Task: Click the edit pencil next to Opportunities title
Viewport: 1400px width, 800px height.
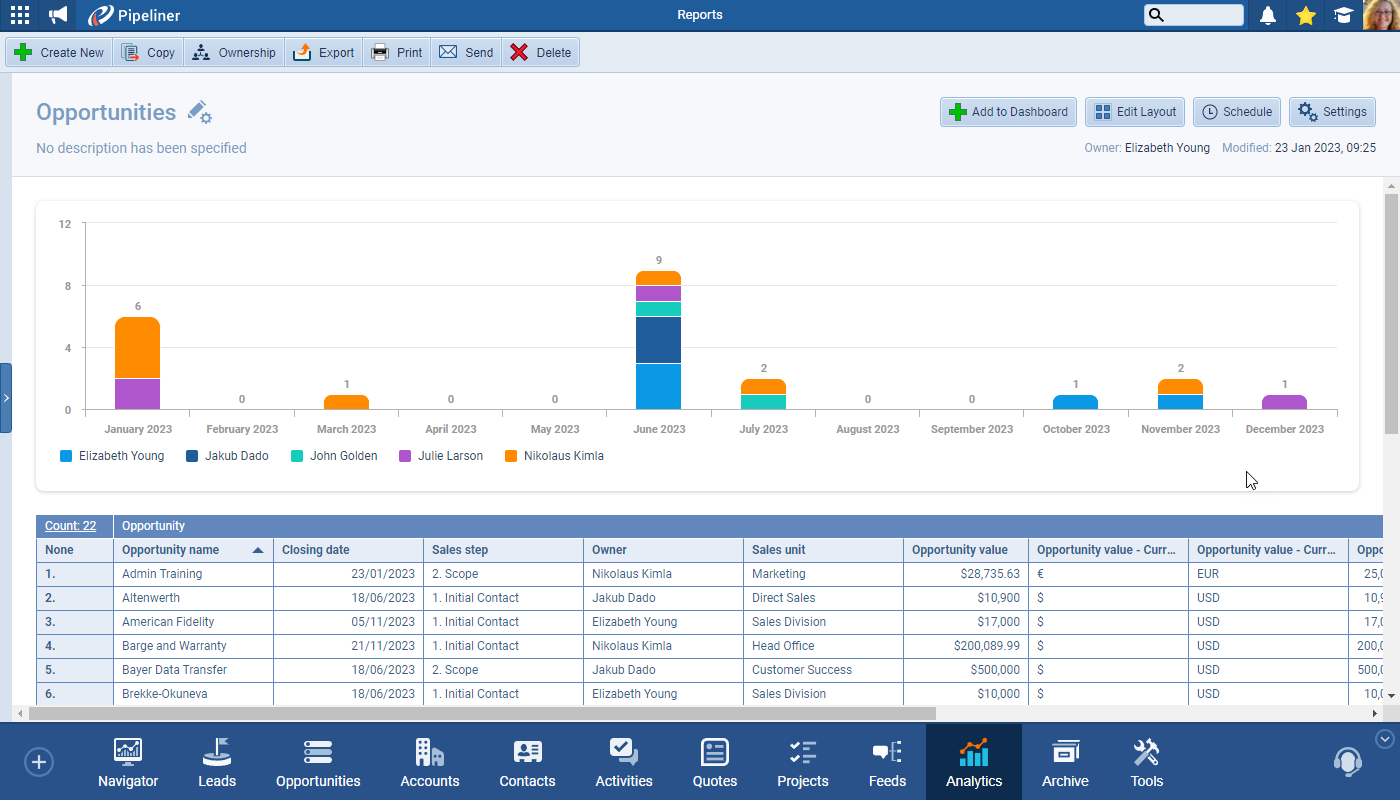Action: coord(200,112)
